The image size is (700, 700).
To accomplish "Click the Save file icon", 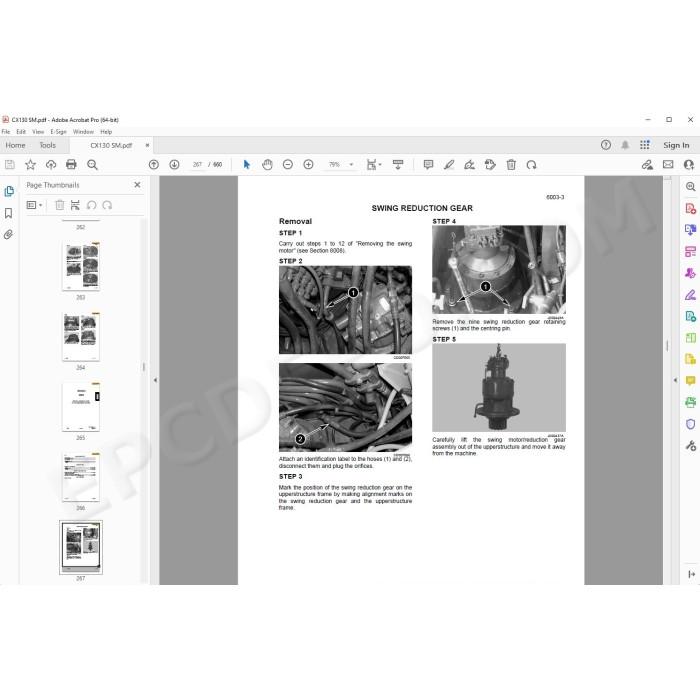I will [x=10, y=165].
